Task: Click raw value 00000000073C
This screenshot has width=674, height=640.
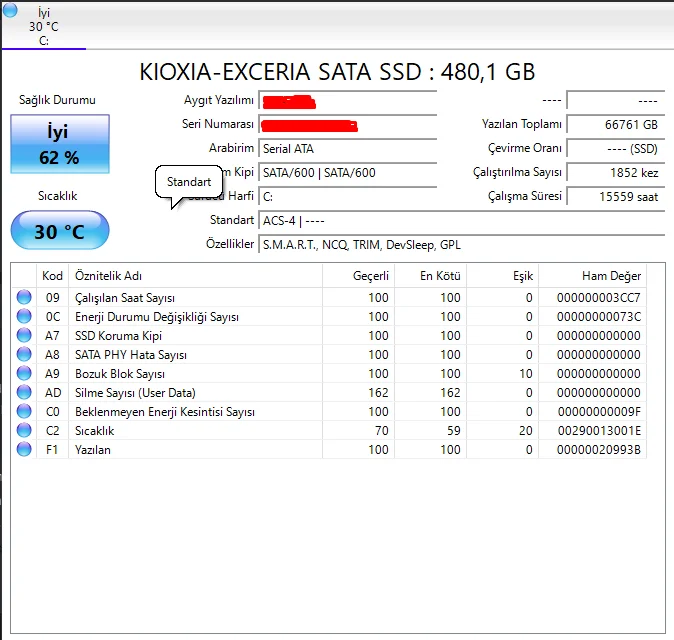Action: click(x=598, y=316)
